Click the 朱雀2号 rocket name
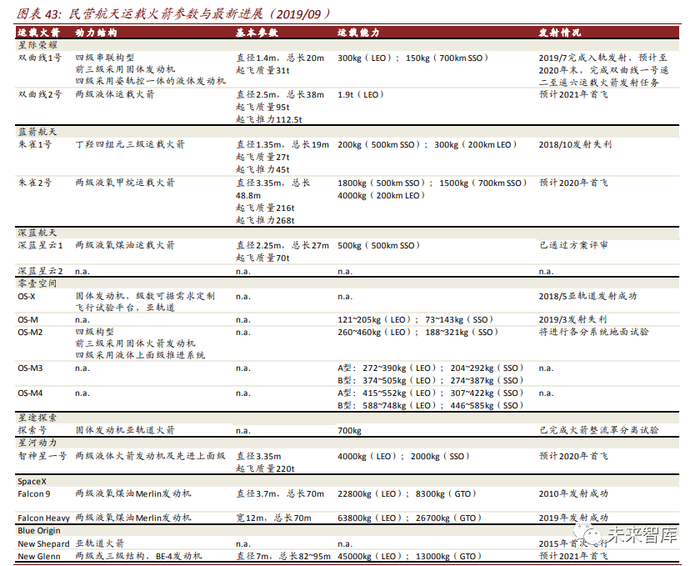The width and height of the screenshot is (700, 566). coord(34,183)
